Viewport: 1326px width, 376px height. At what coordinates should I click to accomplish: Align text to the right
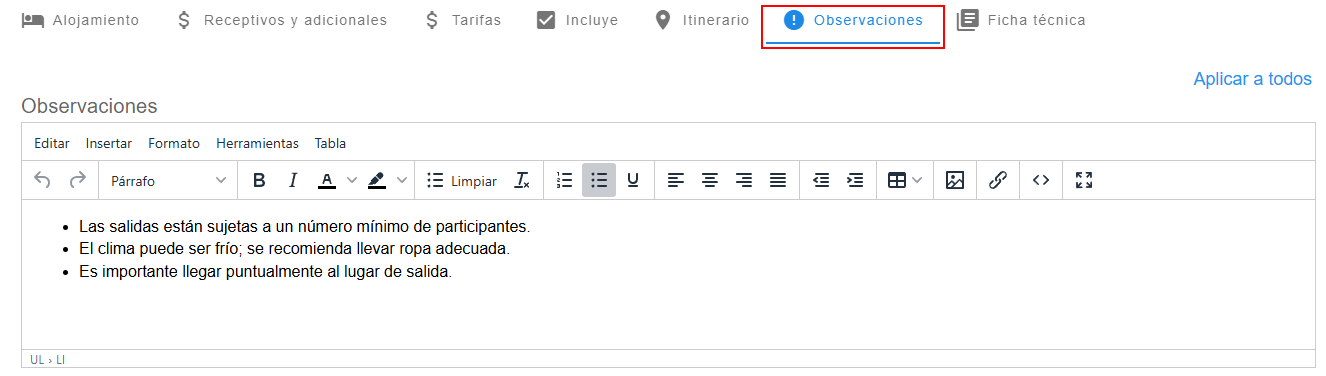point(744,180)
